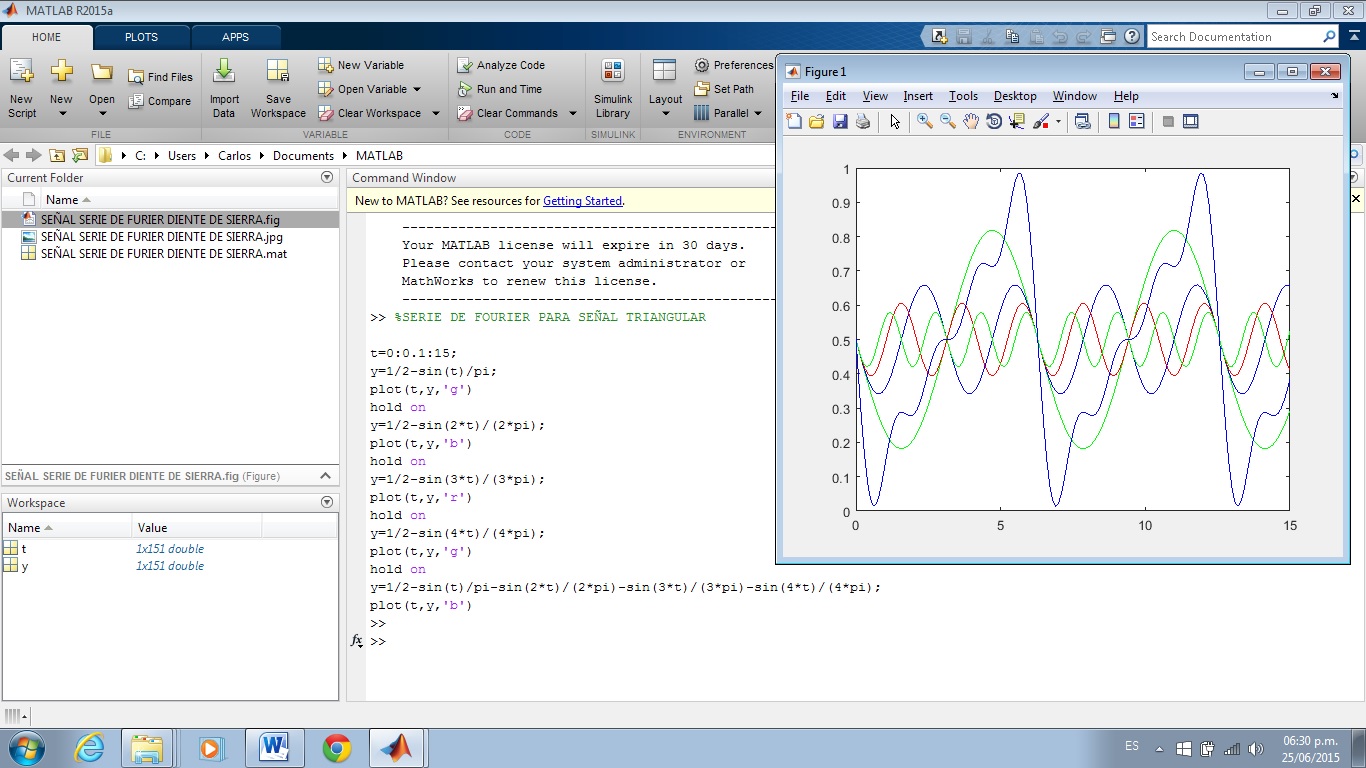Select the Zoom In tool in Figure toolbar

click(923, 121)
